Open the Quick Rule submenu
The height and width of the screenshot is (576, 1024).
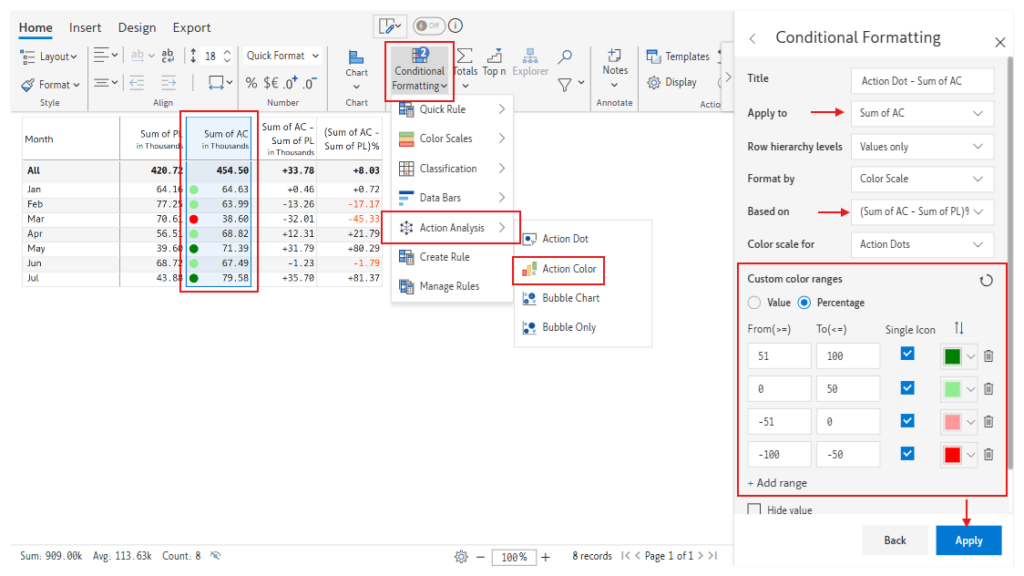pos(452,109)
